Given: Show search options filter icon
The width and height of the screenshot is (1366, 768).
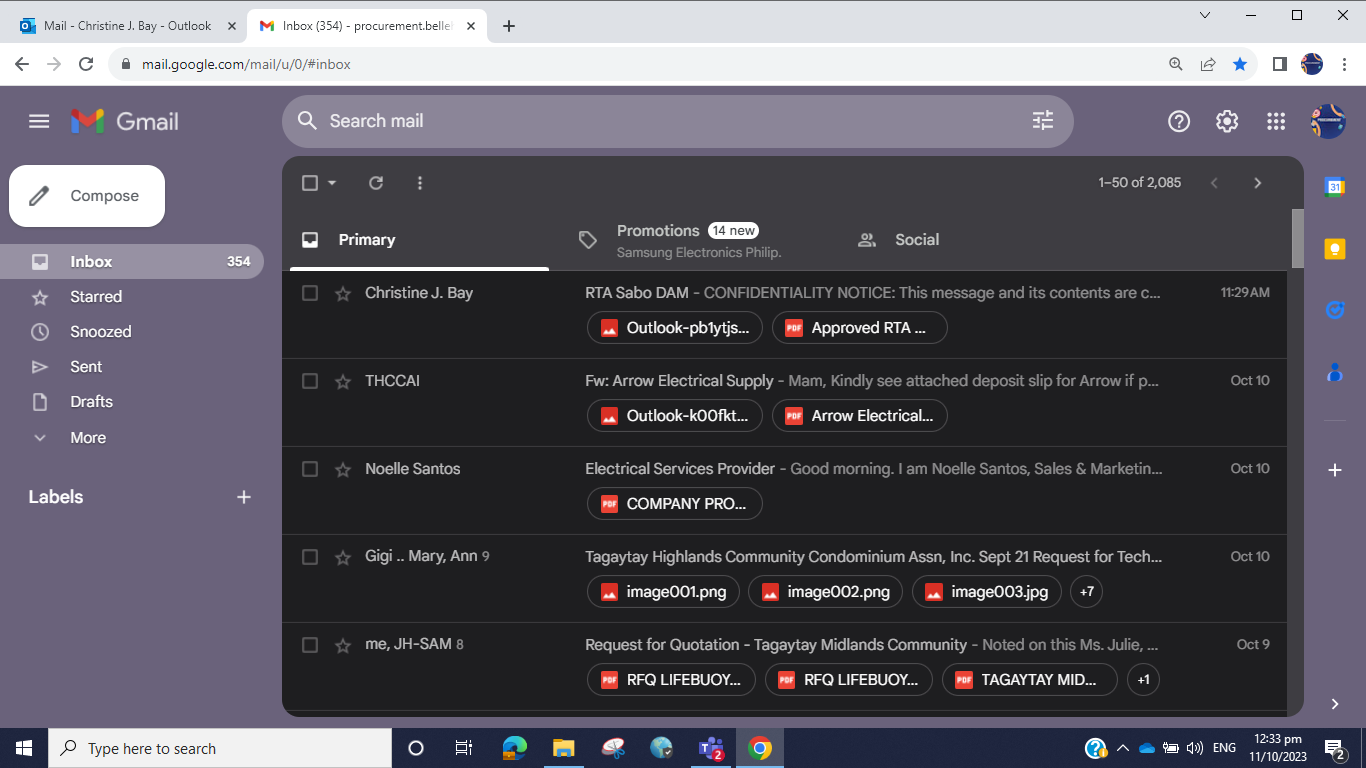Looking at the screenshot, I should (1043, 121).
